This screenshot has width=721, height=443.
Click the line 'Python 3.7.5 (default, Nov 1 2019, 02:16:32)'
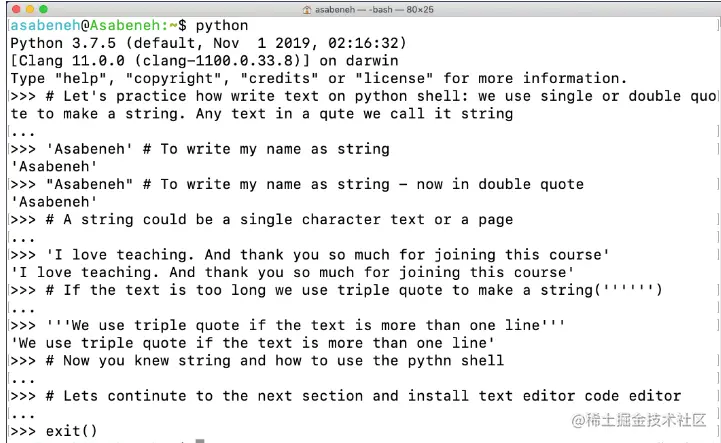click(208, 43)
